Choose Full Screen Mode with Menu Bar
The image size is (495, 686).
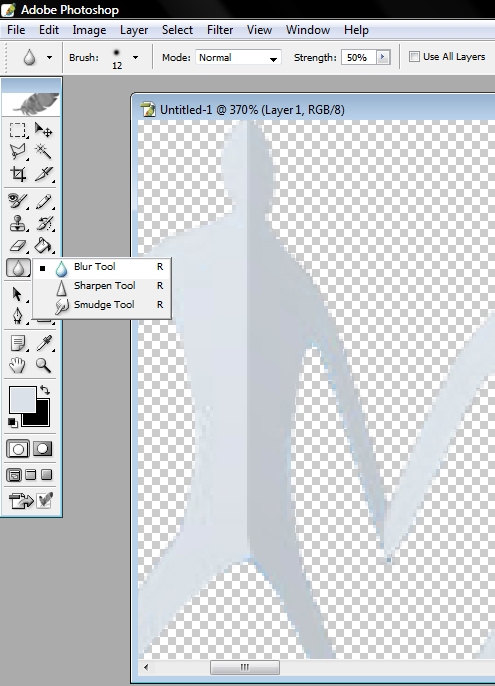[x=31, y=475]
